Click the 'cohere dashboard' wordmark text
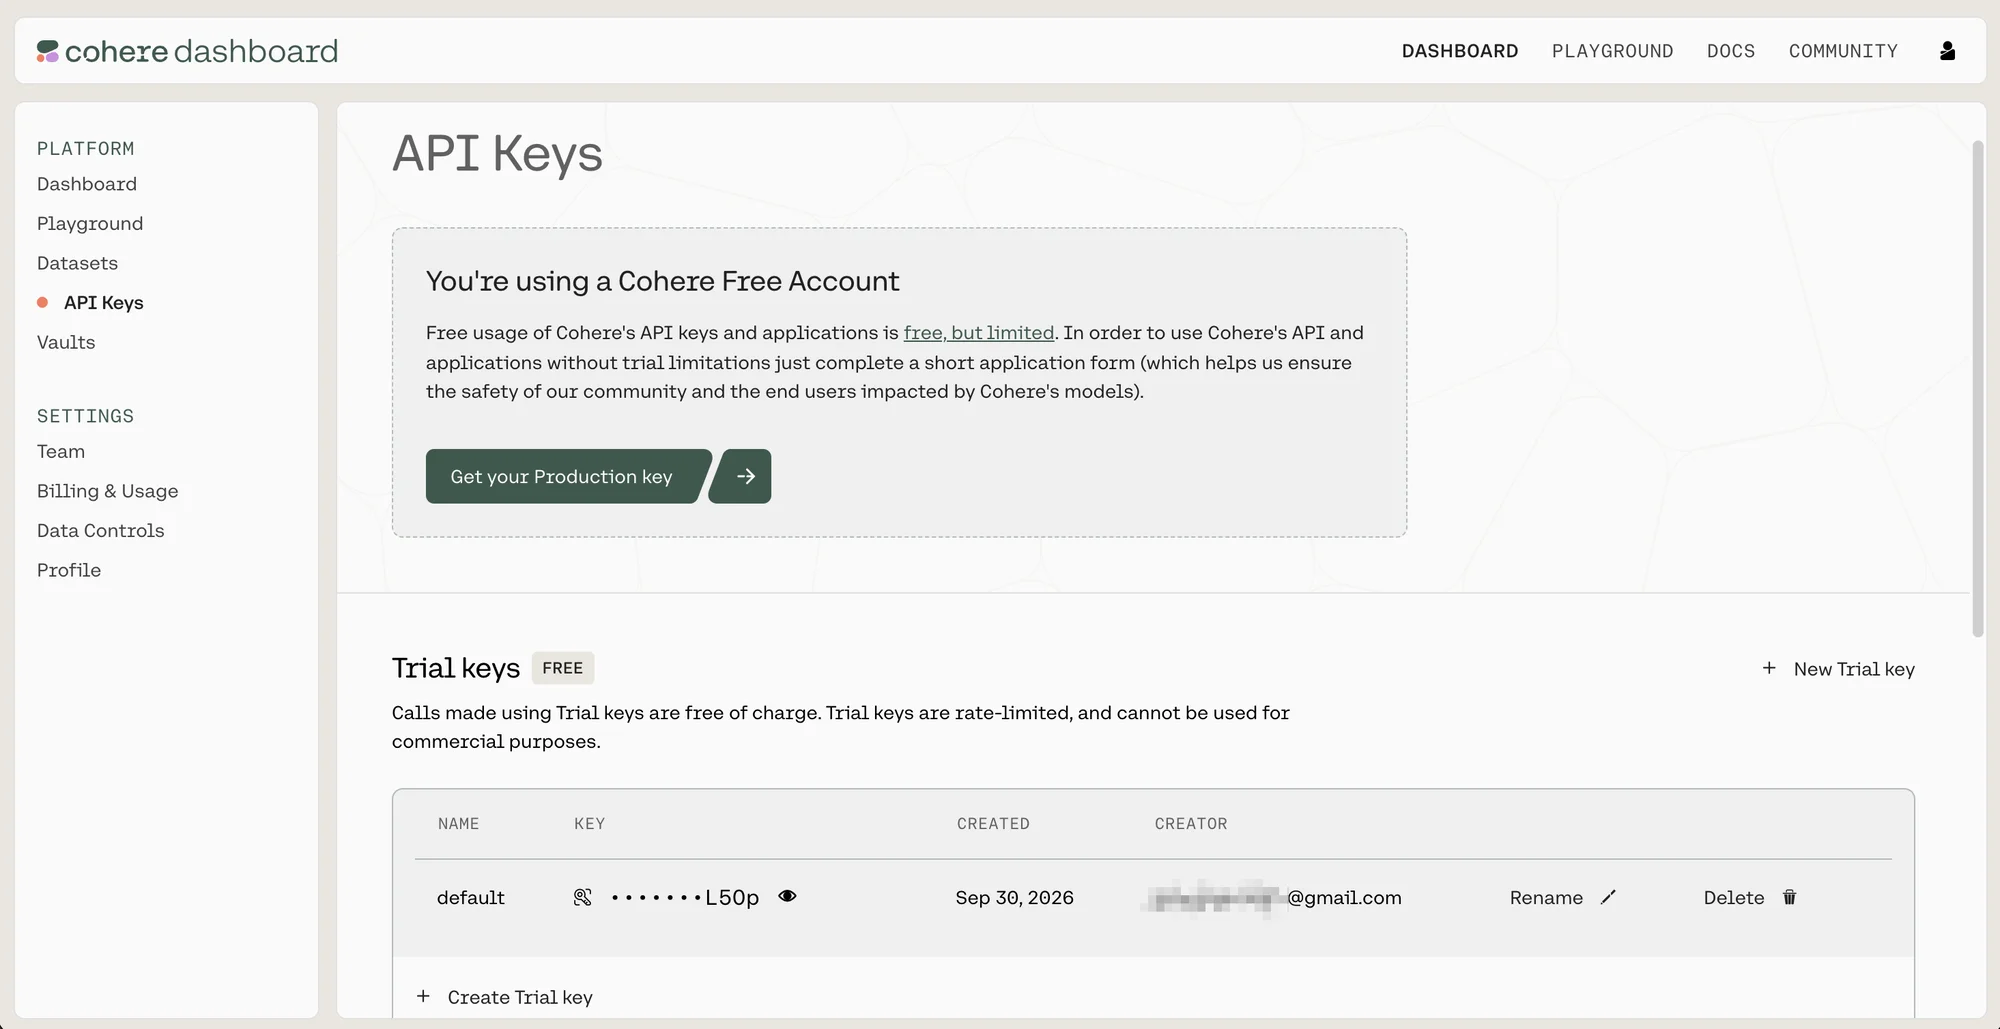 pos(201,51)
